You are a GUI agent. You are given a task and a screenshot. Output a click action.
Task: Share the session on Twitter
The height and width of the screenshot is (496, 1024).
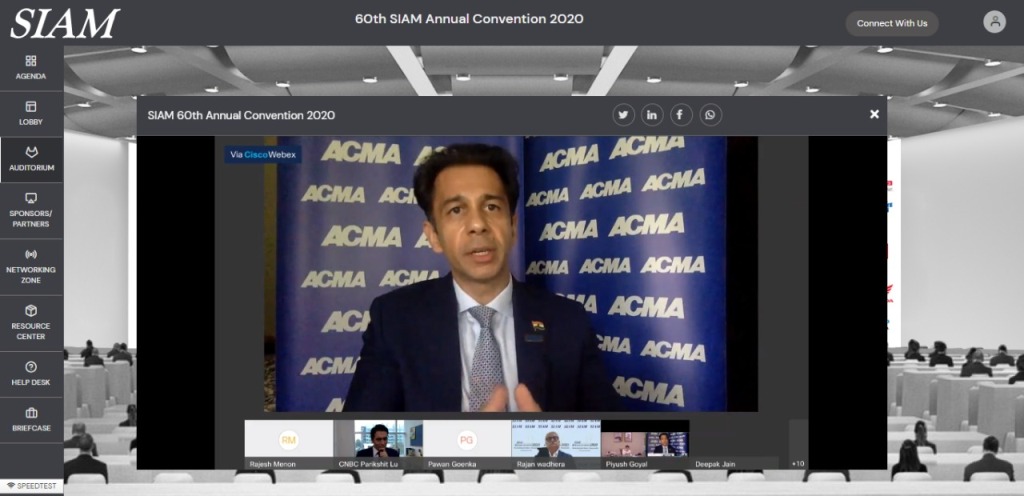pyautogui.click(x=623, y=115)
